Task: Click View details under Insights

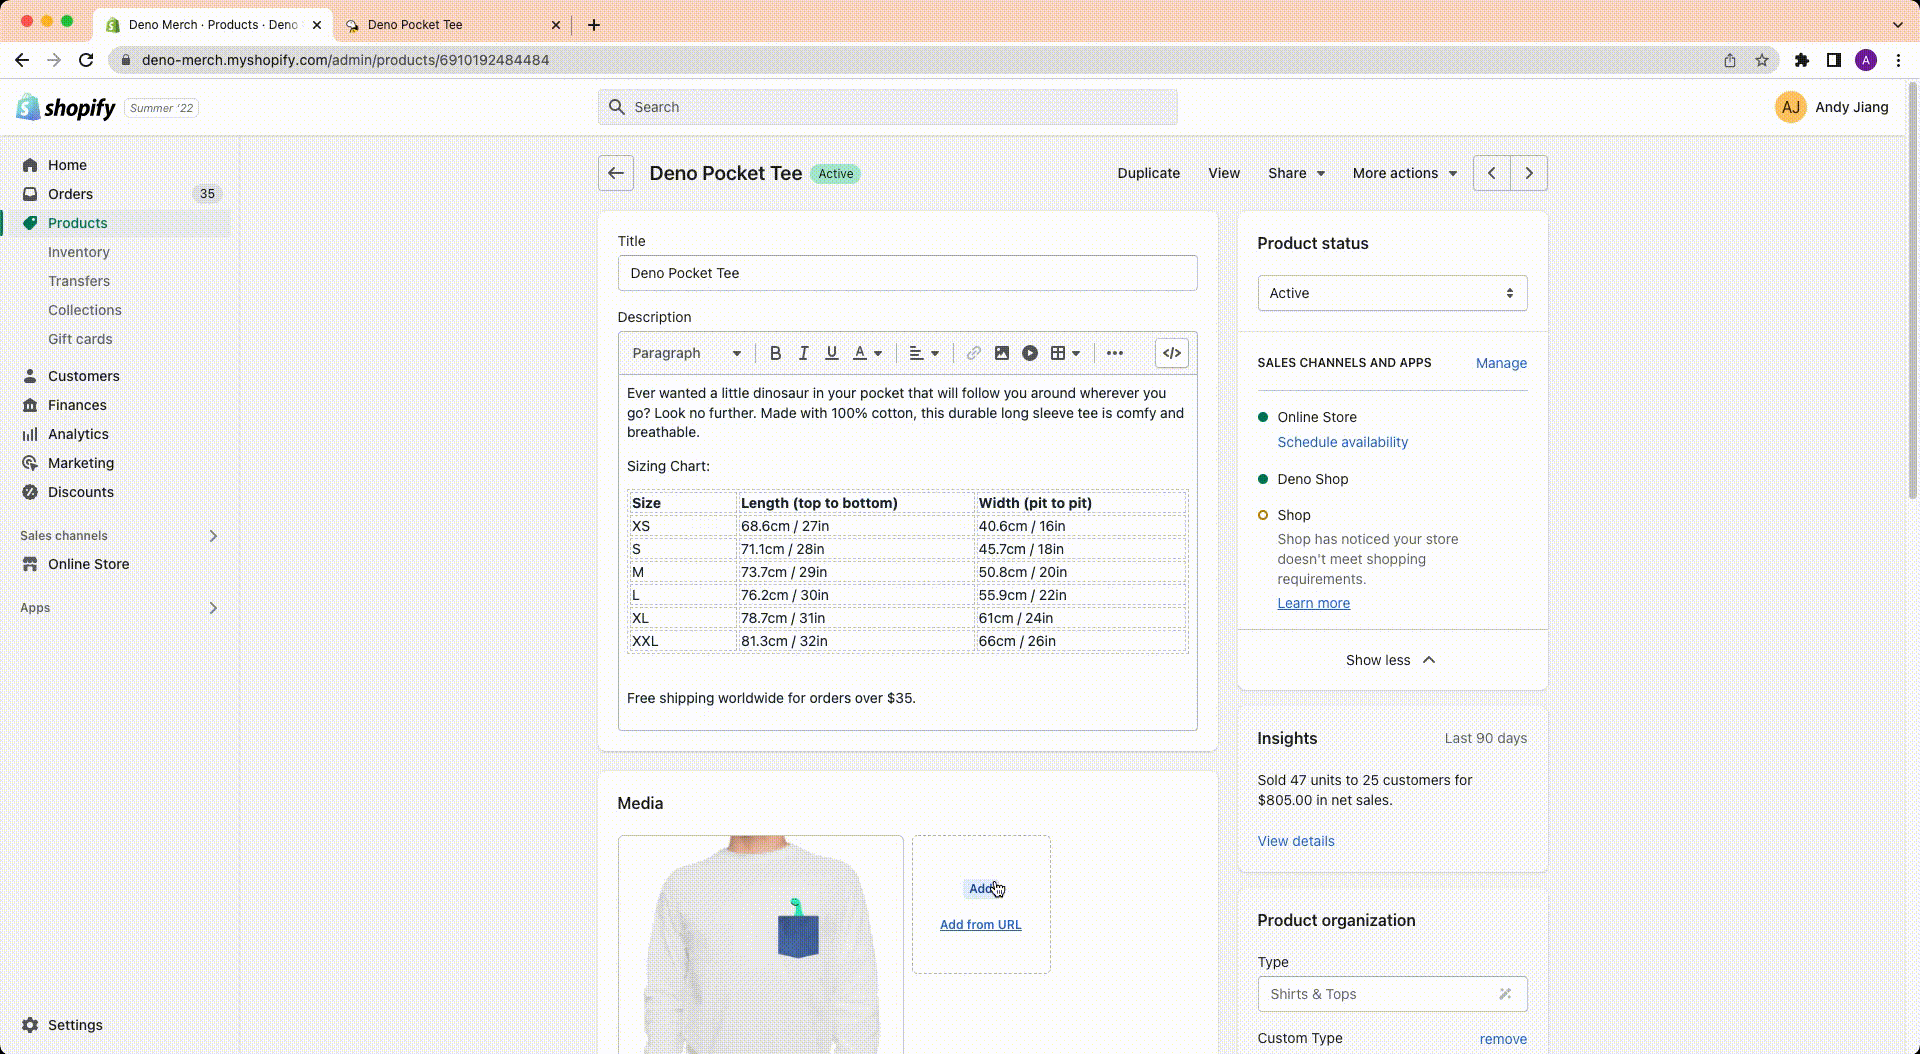Action: coord(1295,841)
